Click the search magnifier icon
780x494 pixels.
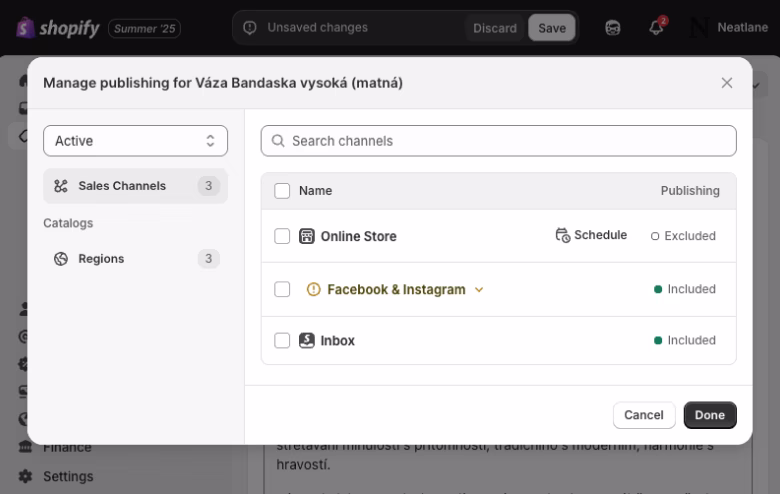pyautogui.click(x=278, y=141)
